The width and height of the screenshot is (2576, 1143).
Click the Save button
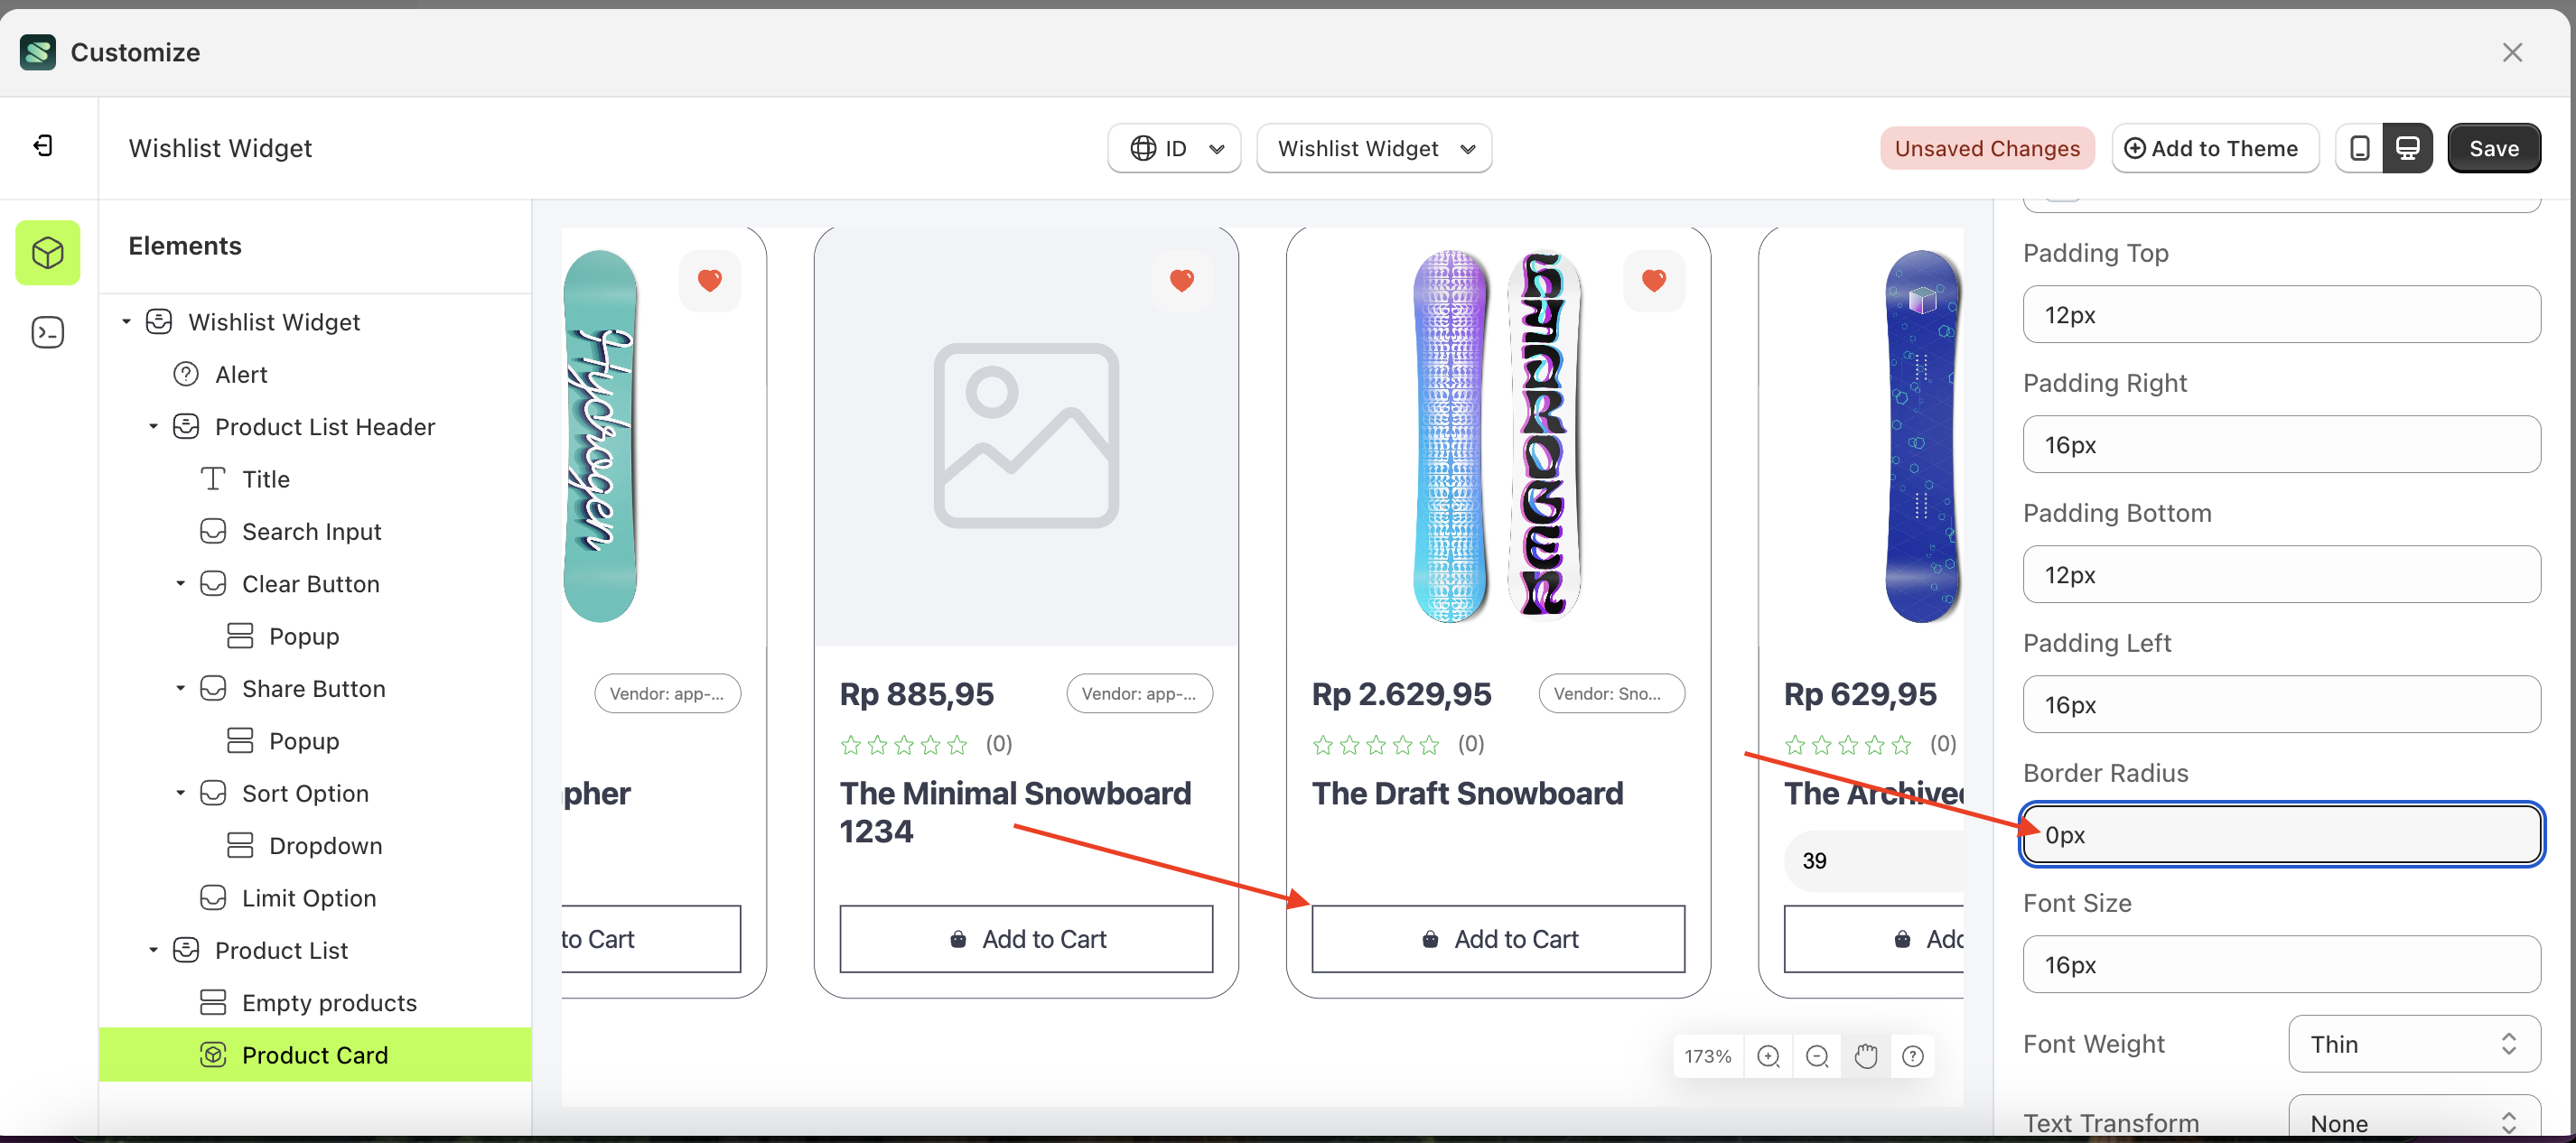(x=2493, y=147)
